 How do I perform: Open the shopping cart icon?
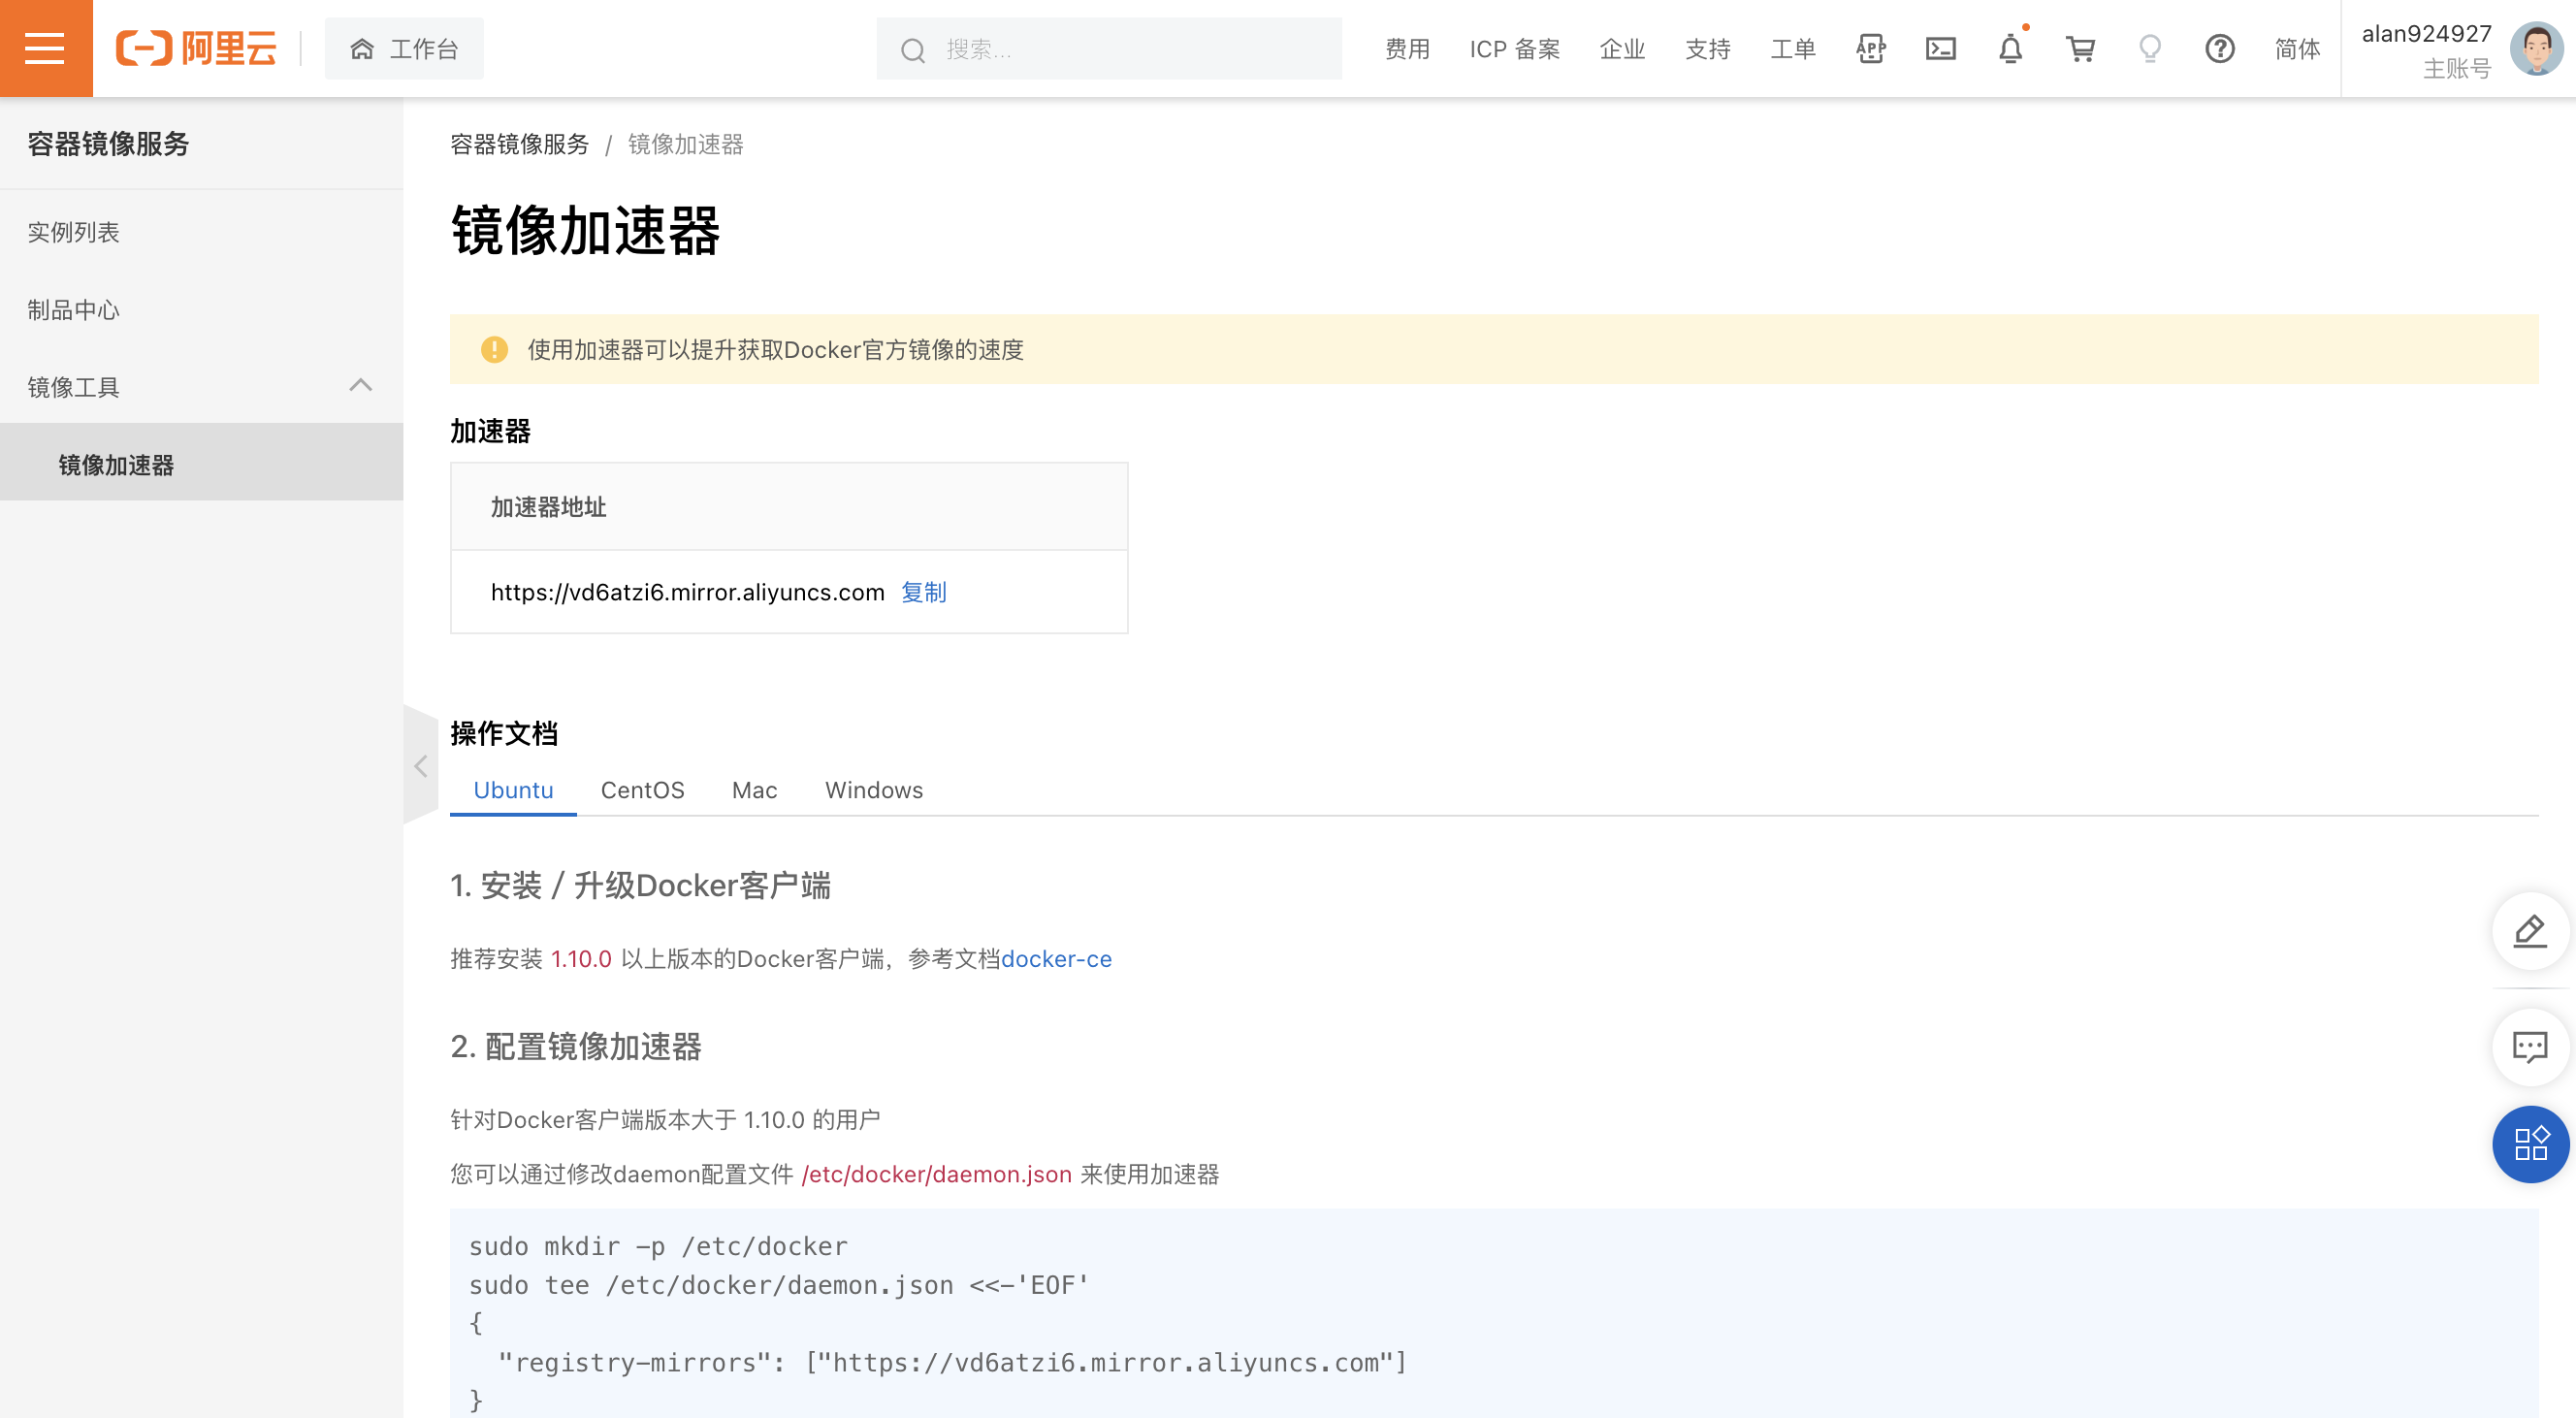(2080, 48)
